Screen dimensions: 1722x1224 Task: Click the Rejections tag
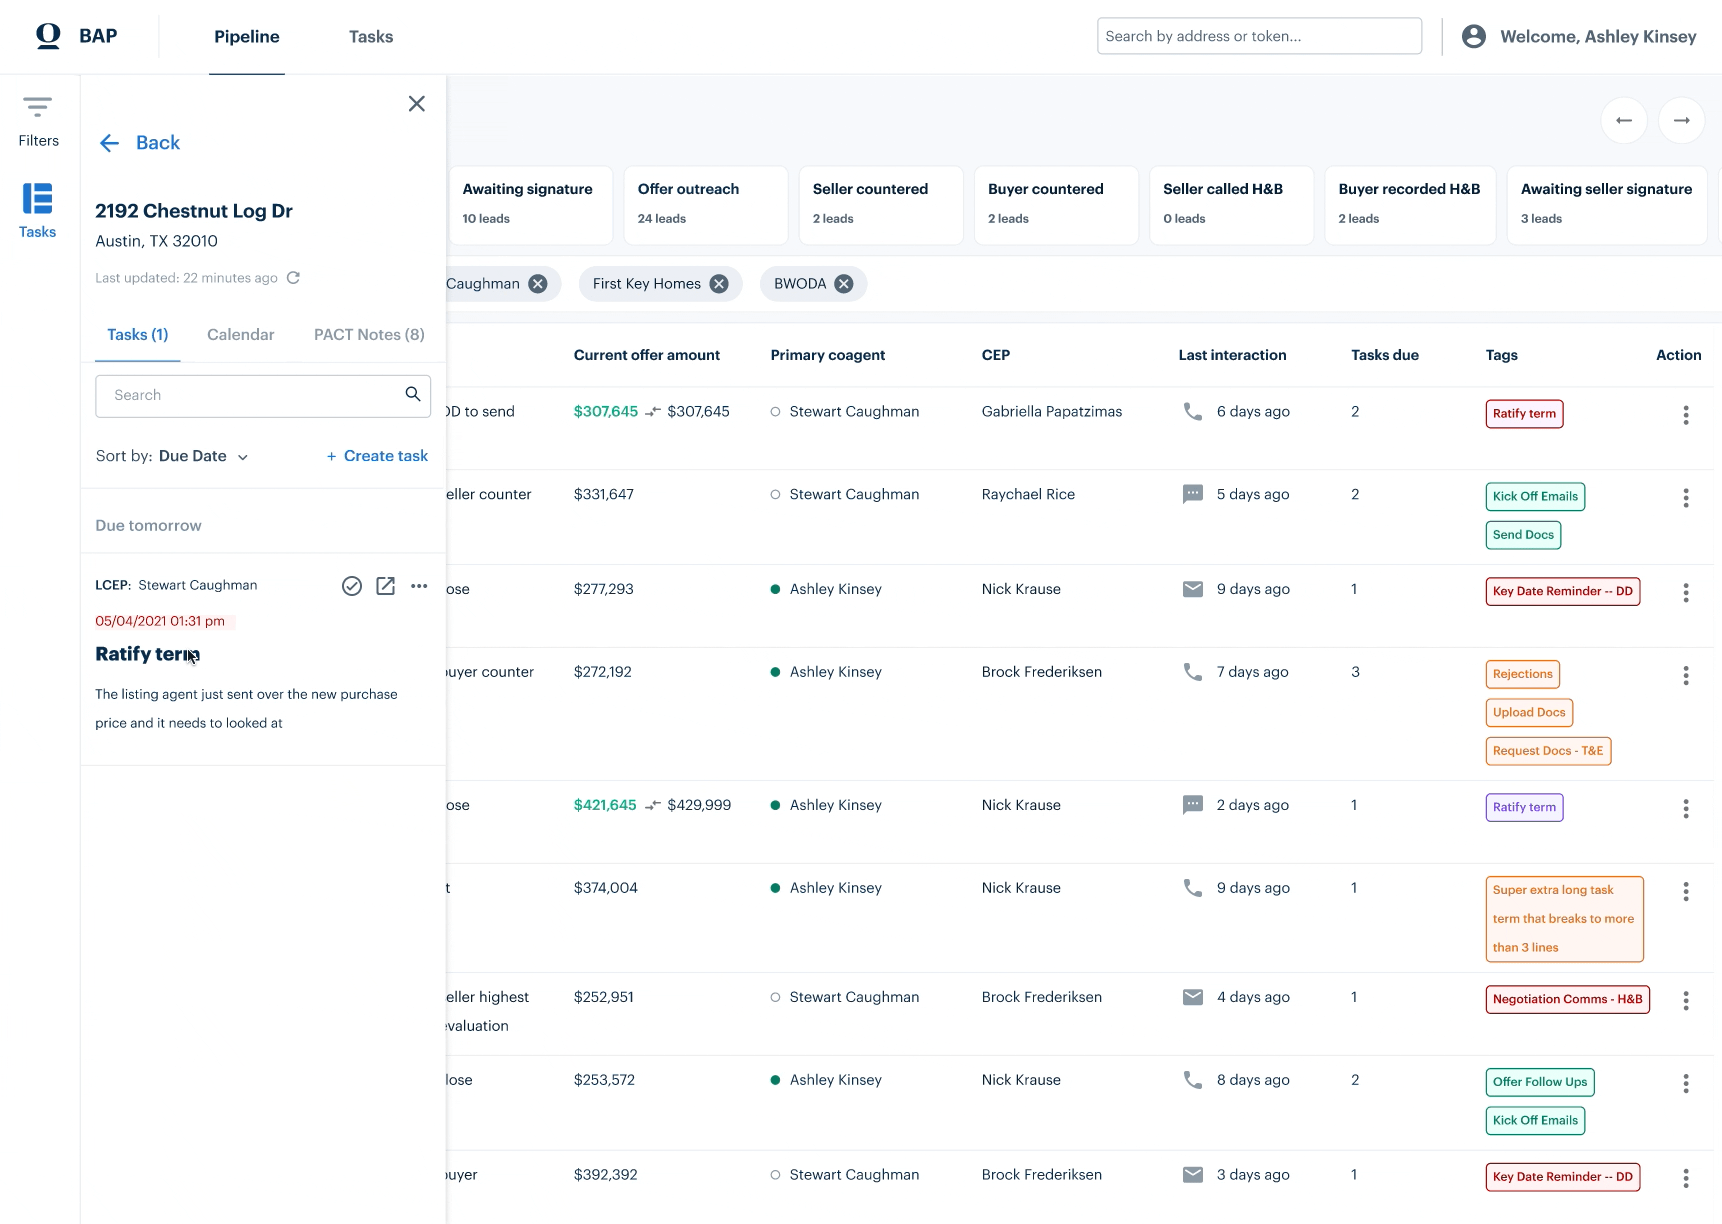(1522, 674)
